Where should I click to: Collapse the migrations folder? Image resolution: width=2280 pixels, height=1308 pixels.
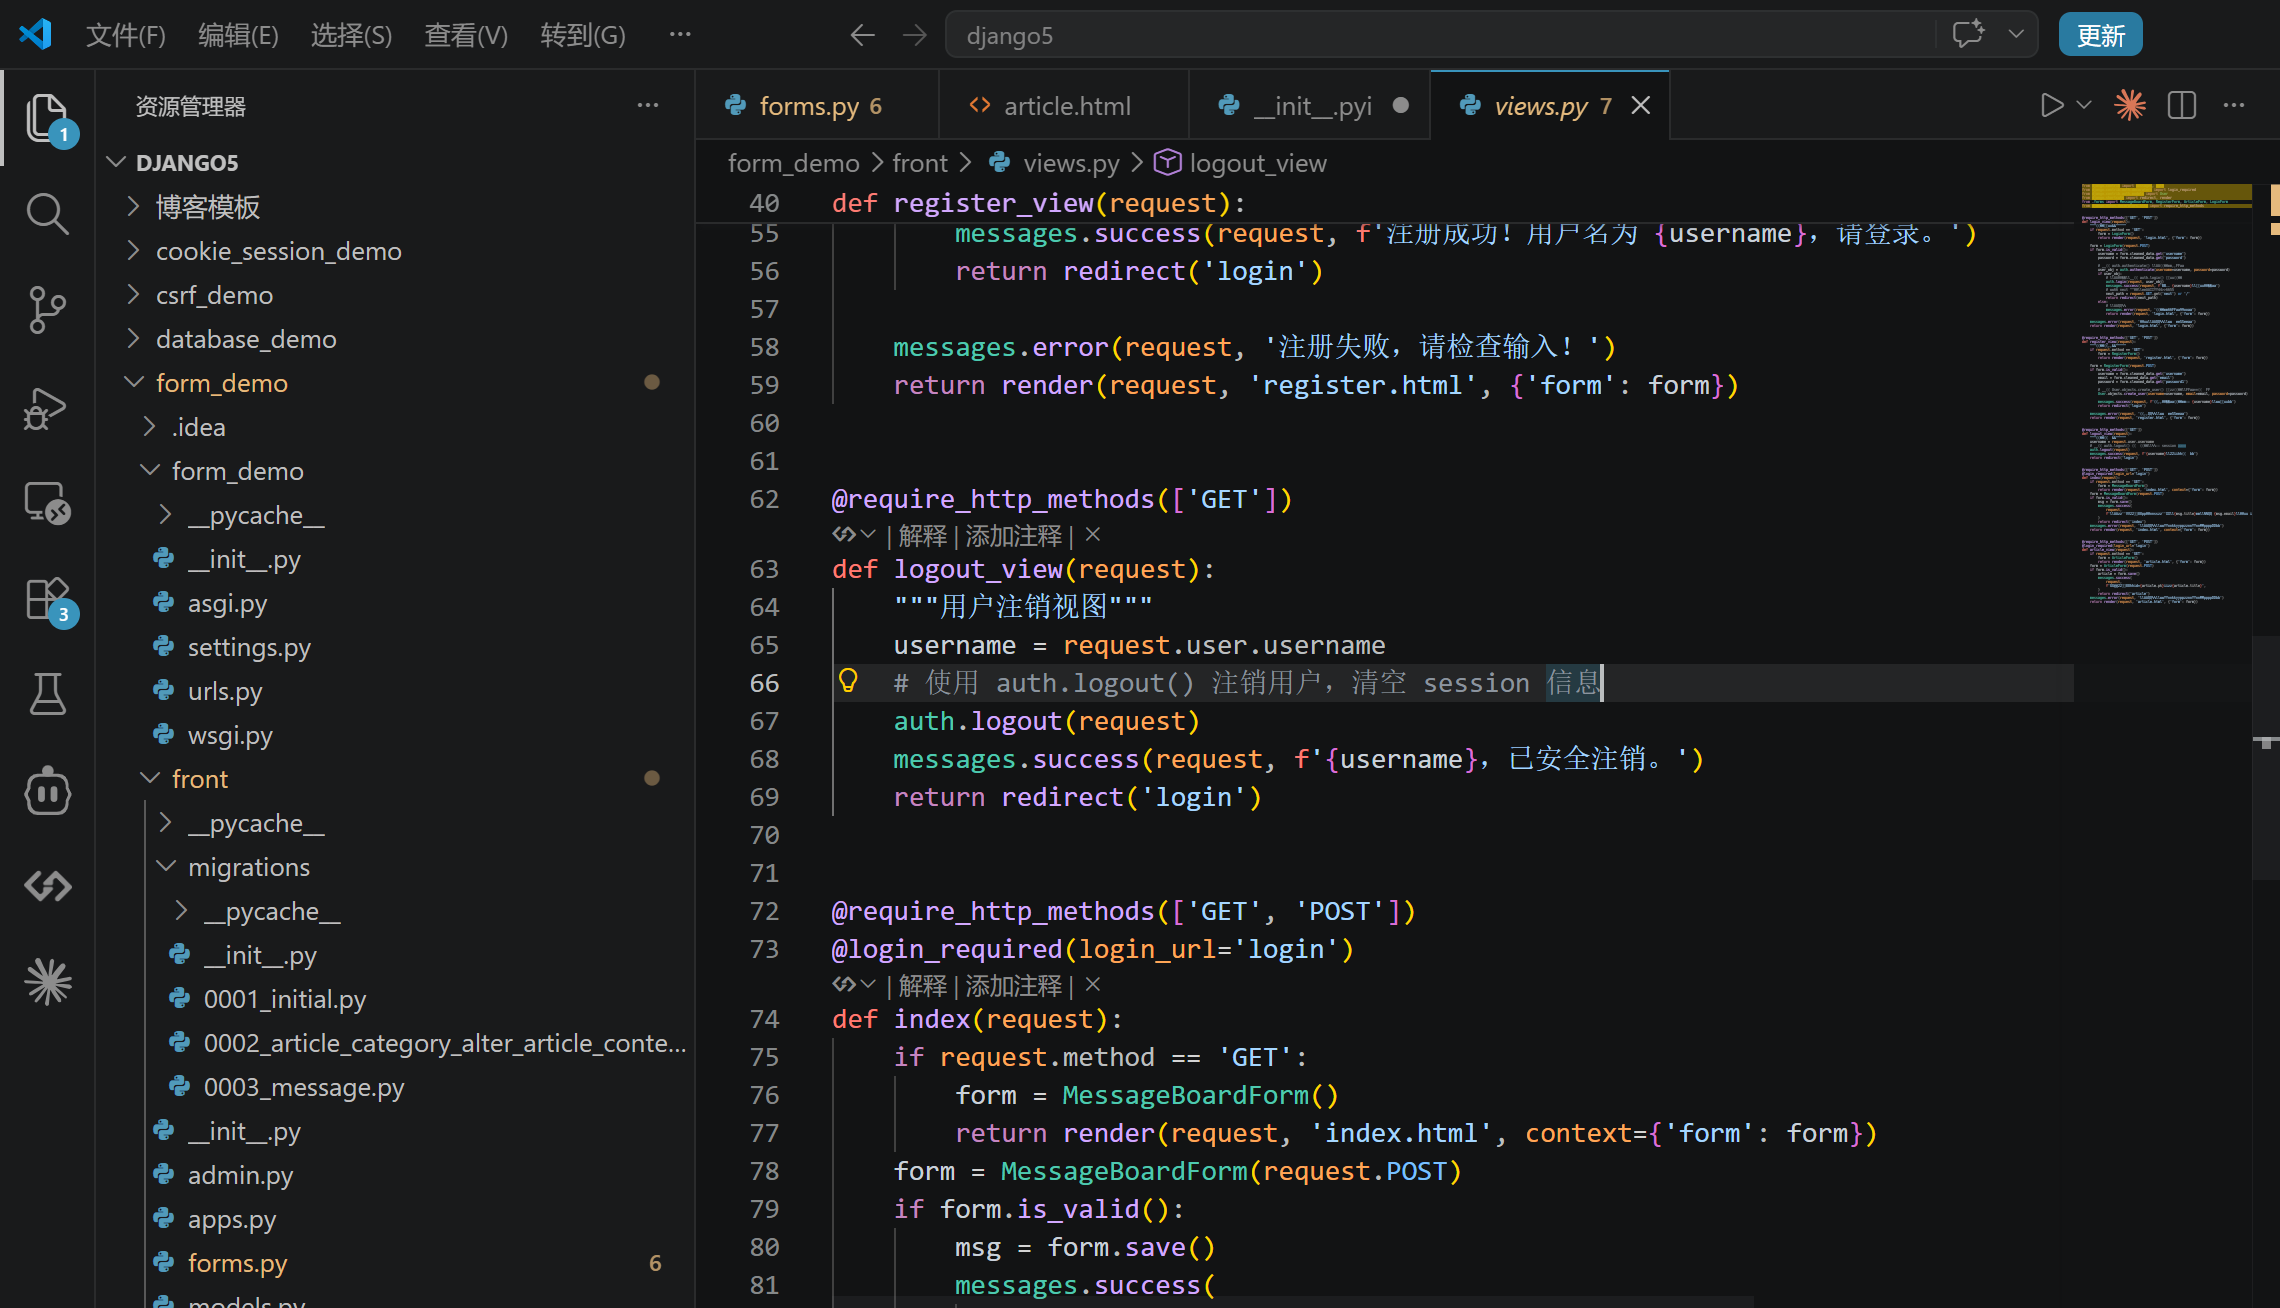pos(248,867)
